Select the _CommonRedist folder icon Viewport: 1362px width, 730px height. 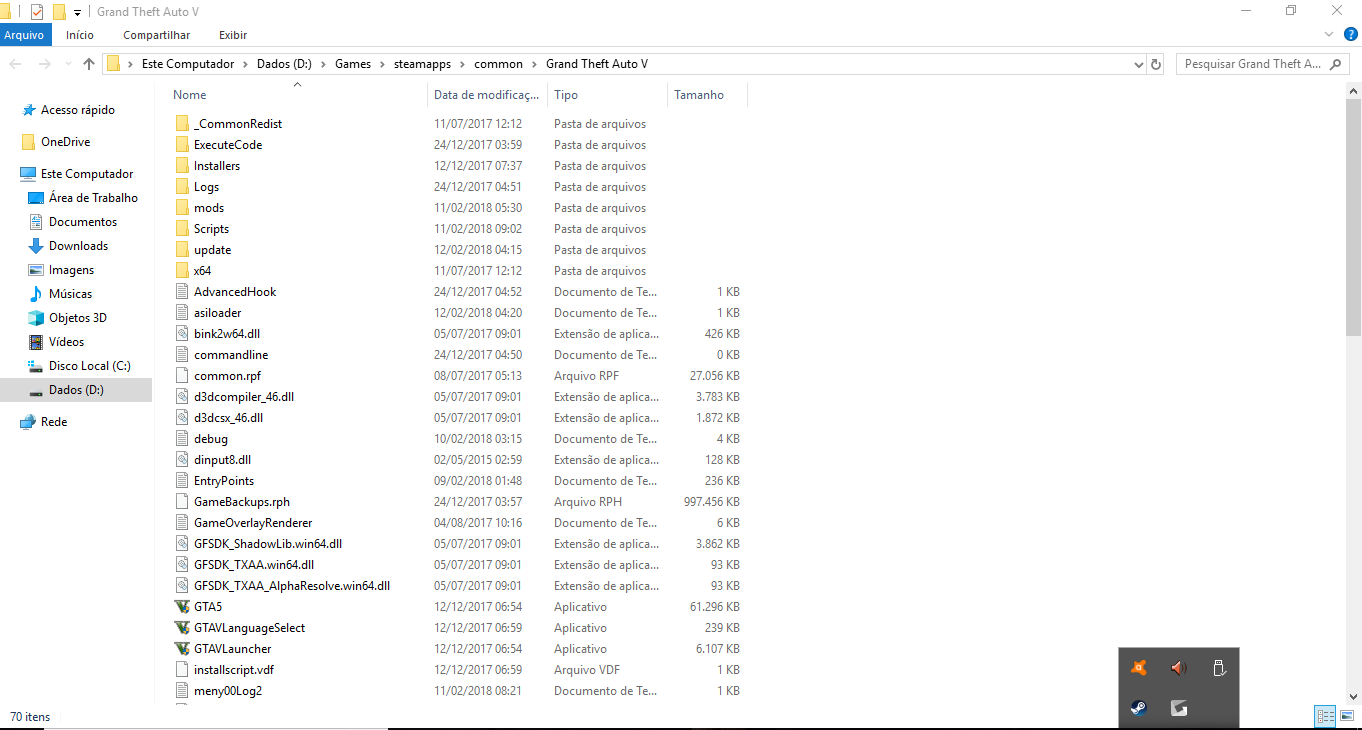181,124
